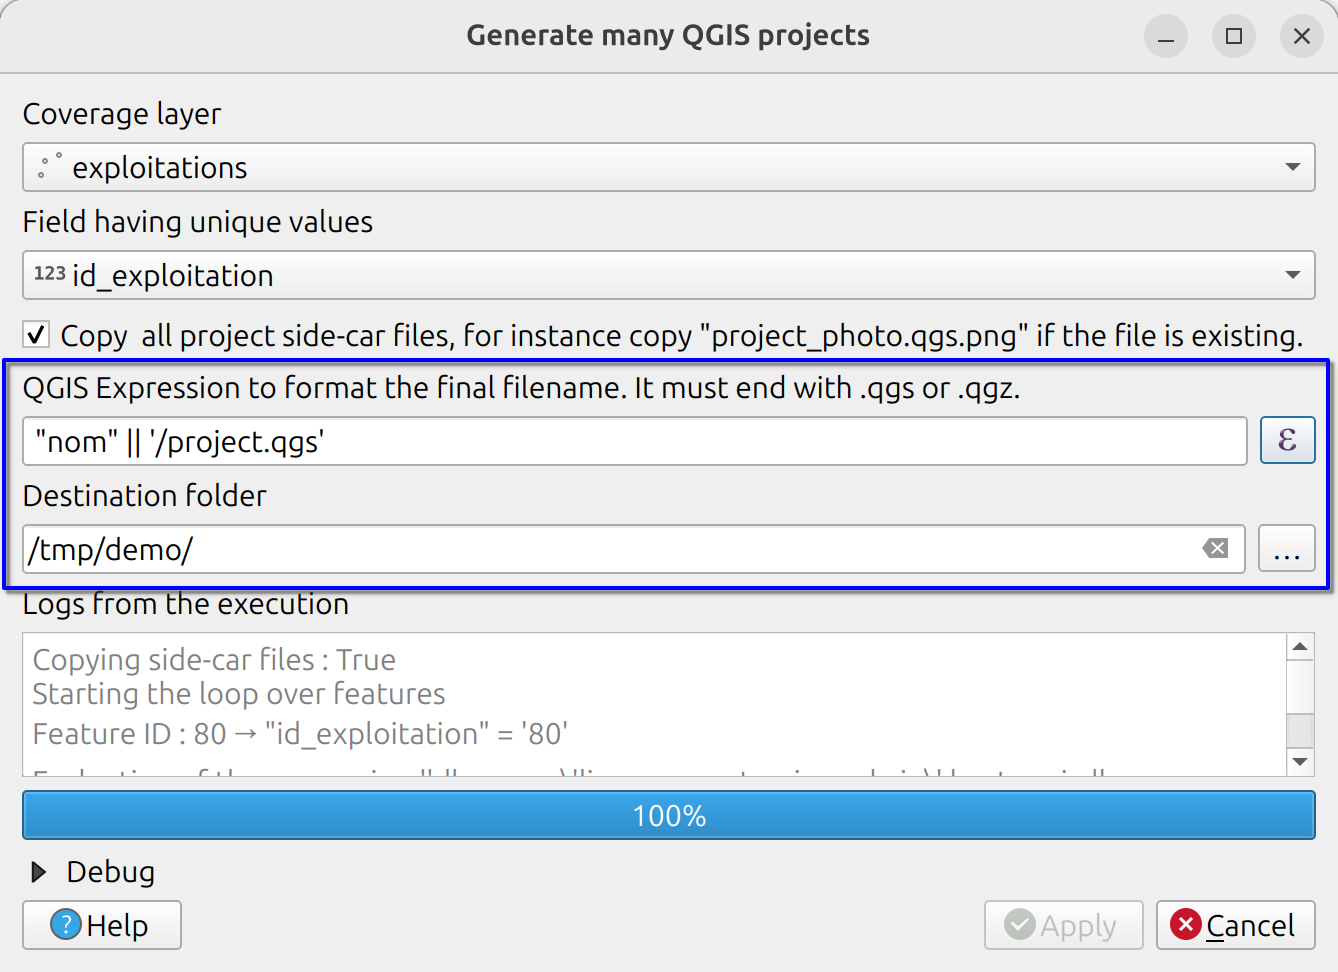Click 'Starting the loop over features' log line
The image size is (1338, 972).
(x=239, y=694)
